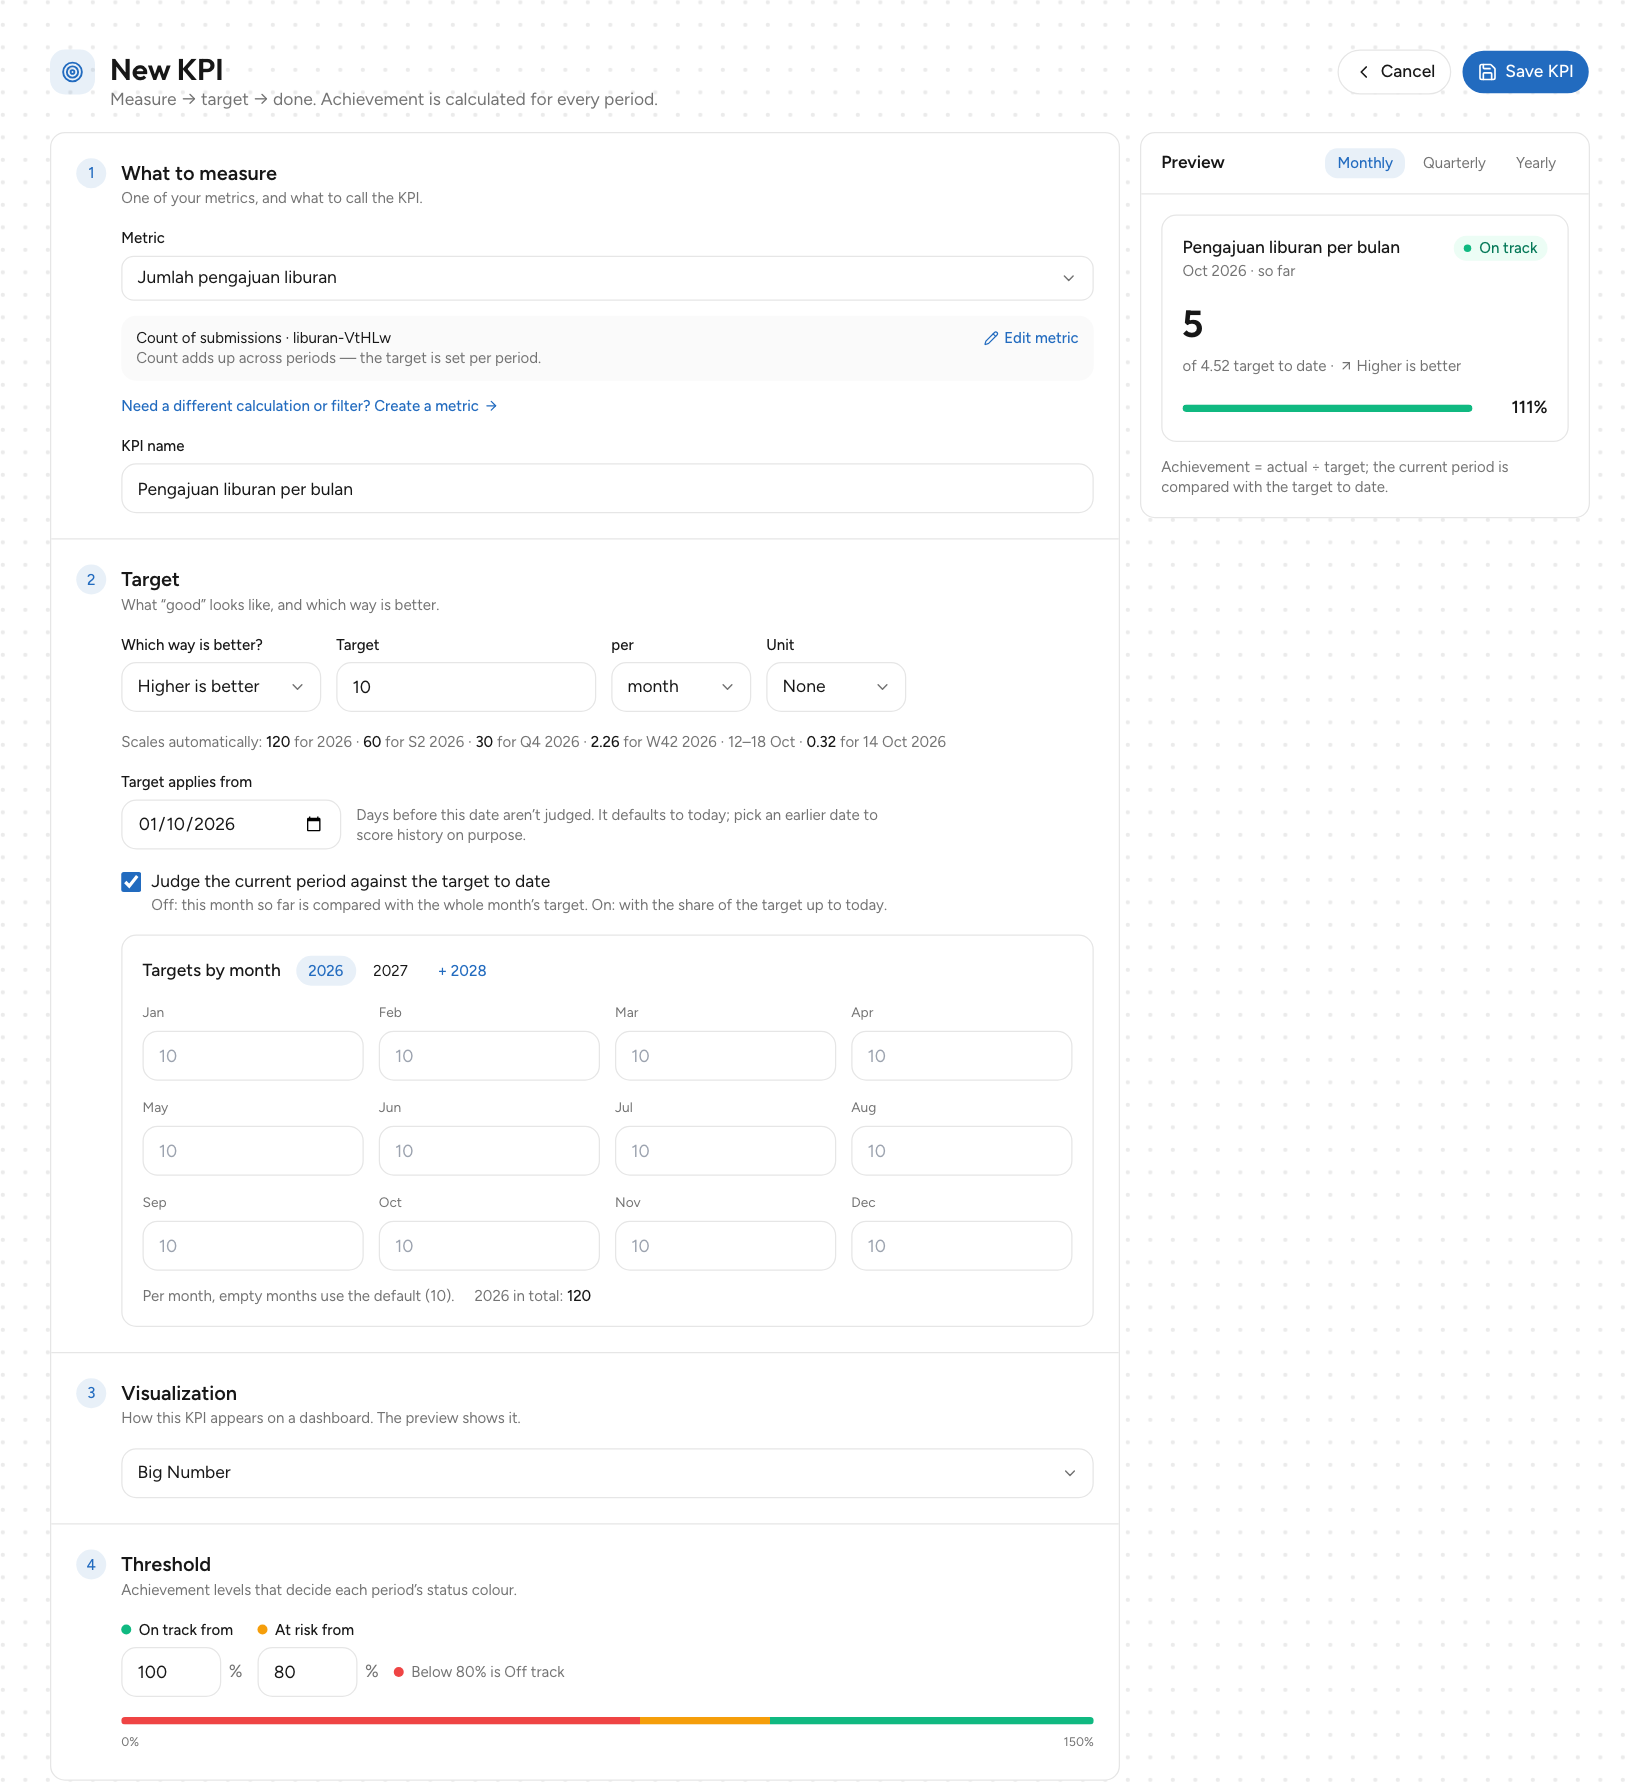The height and width of the screenshot is (1785, 1640).
Task: Open the Unit dropdown showing None
Action: (x=836, y=687)
